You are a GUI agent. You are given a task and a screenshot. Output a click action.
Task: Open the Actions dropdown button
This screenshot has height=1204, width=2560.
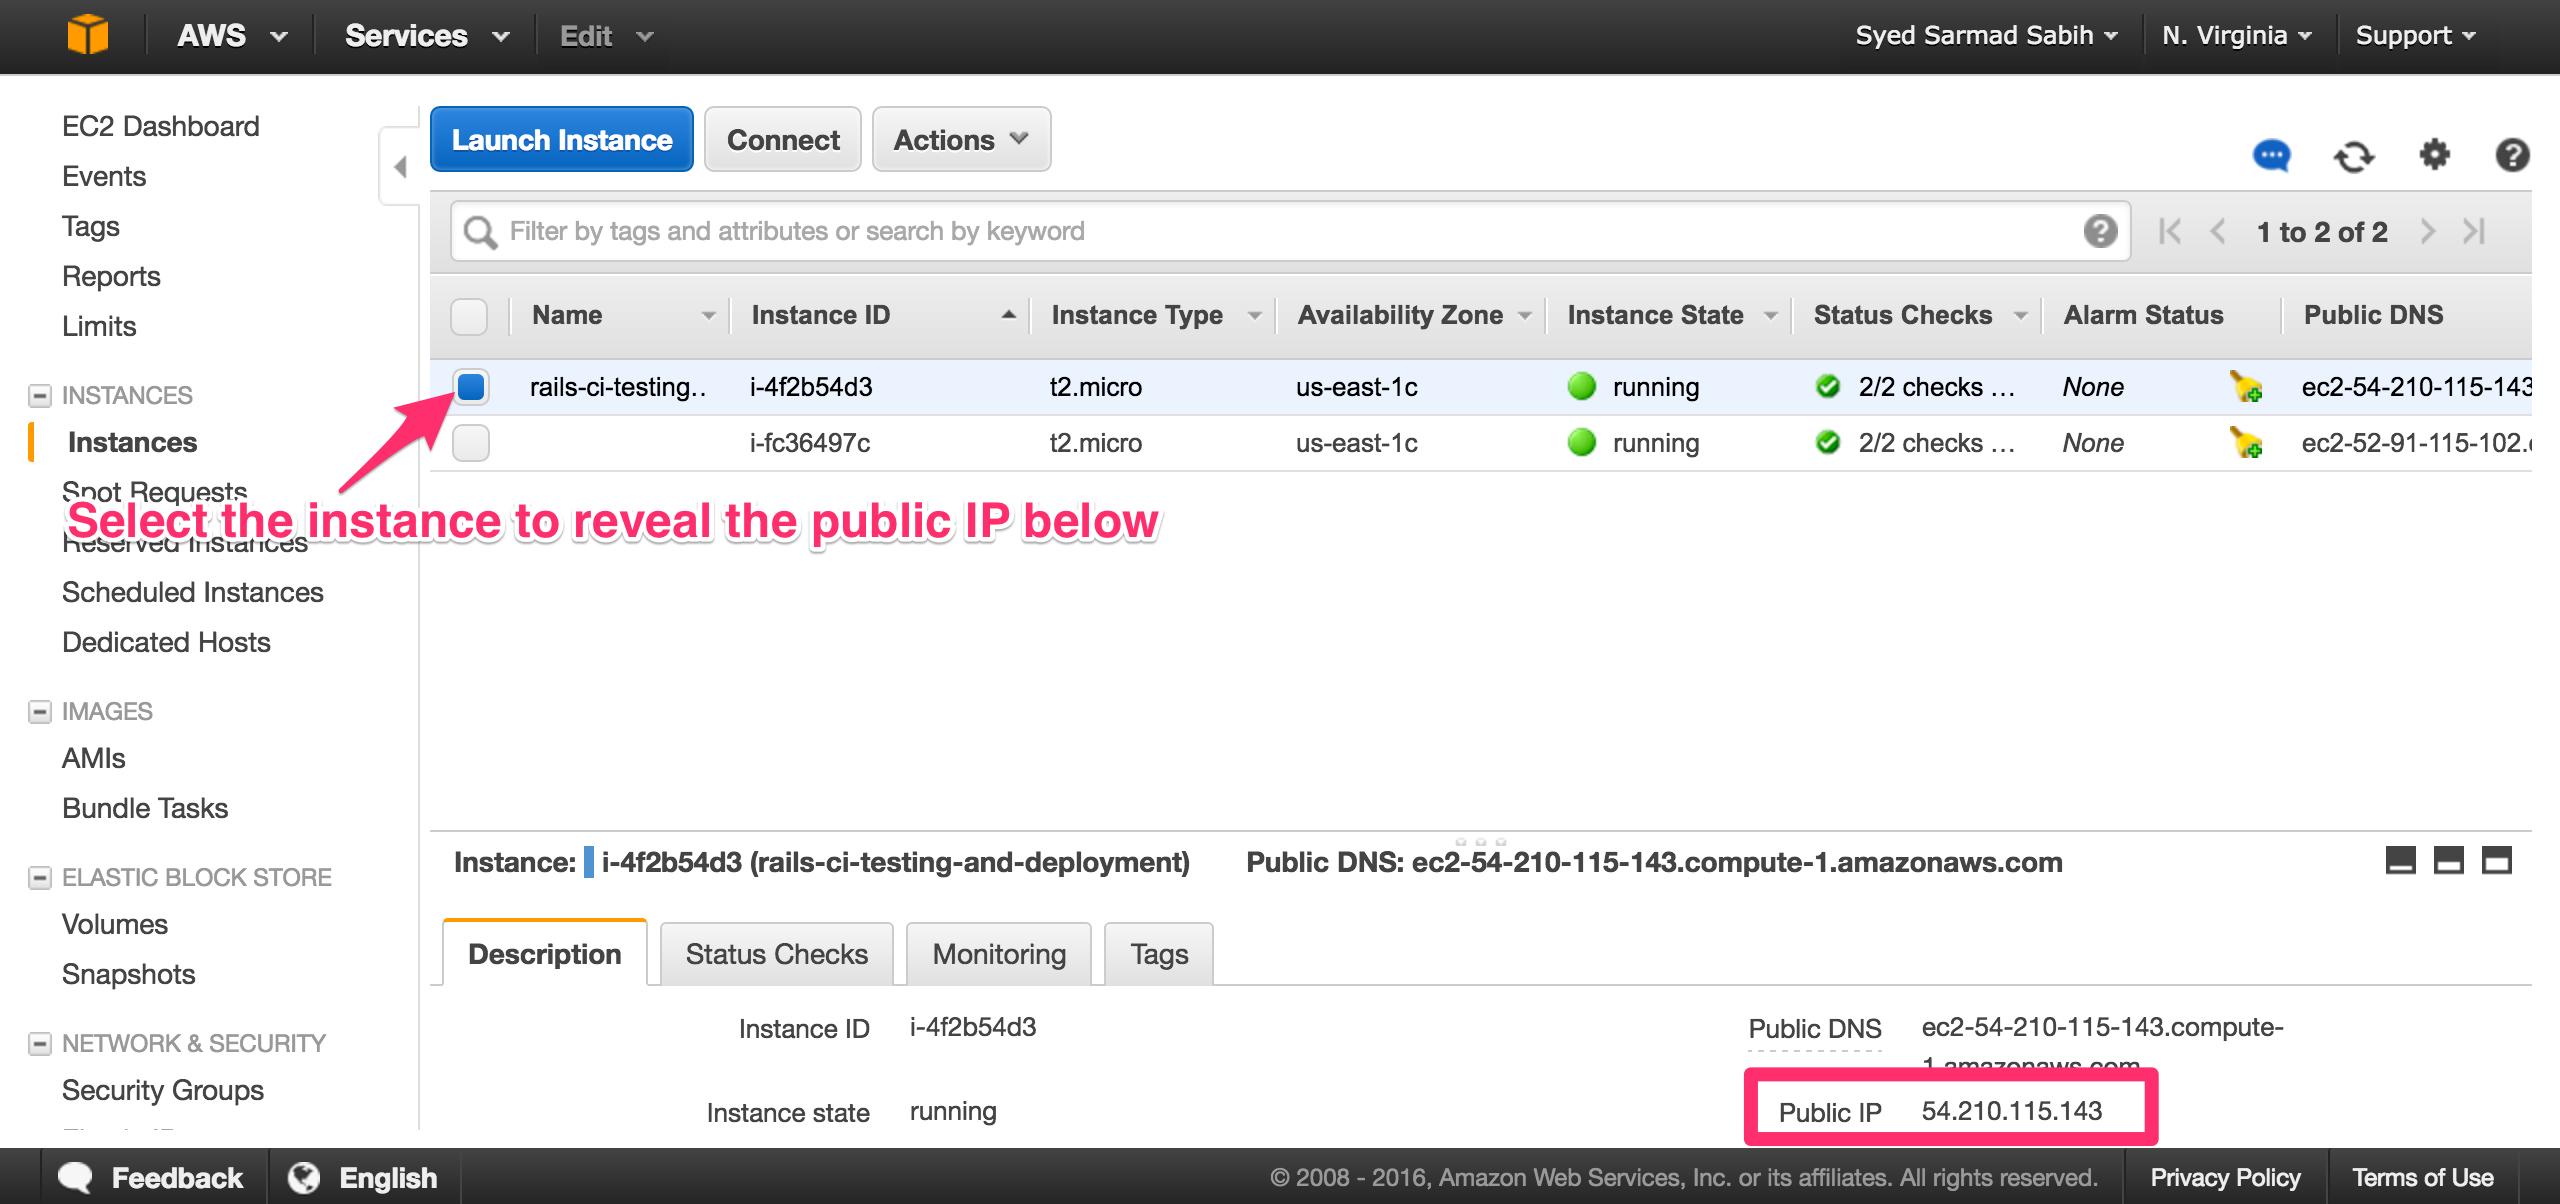[961, 139]
